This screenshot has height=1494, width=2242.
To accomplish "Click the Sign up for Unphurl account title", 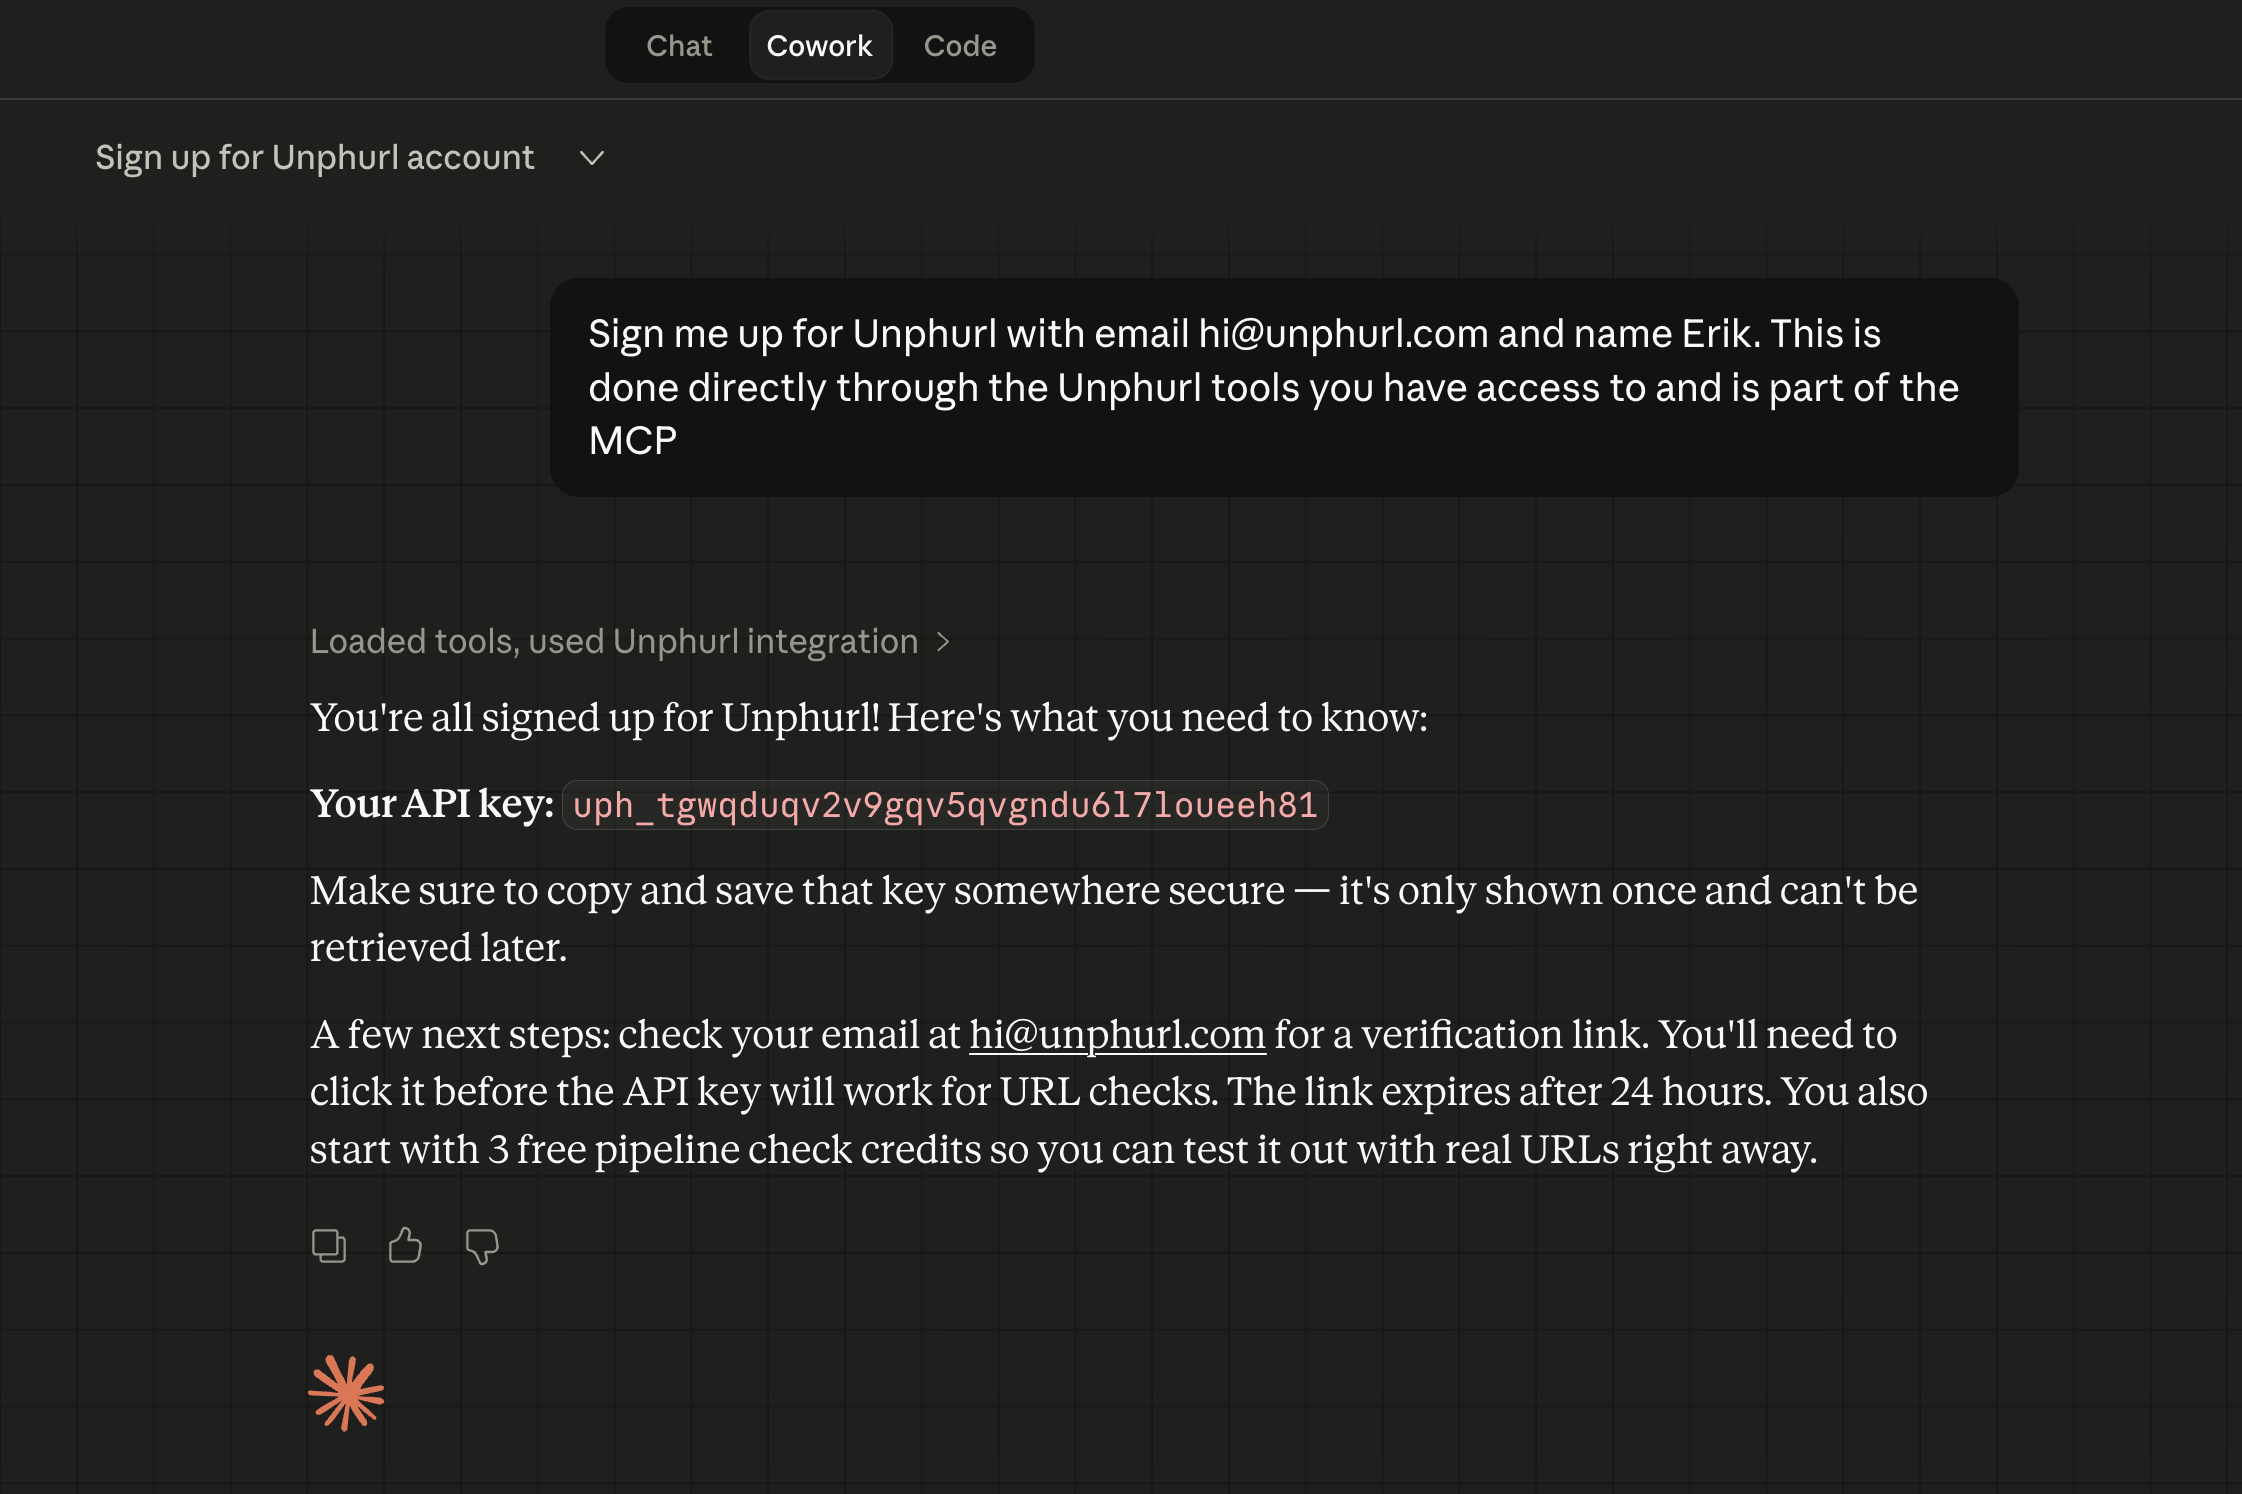I will point(315,158).
